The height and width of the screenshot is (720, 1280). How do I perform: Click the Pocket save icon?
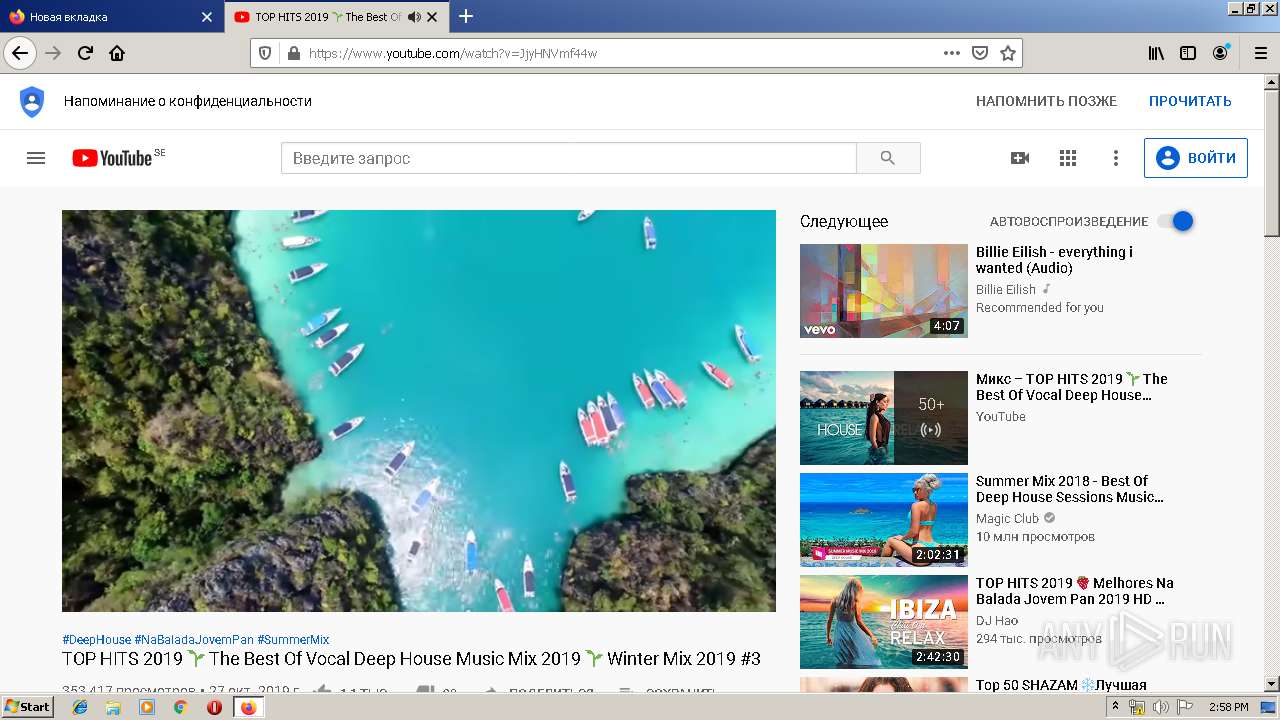click(x=980, y=53)
